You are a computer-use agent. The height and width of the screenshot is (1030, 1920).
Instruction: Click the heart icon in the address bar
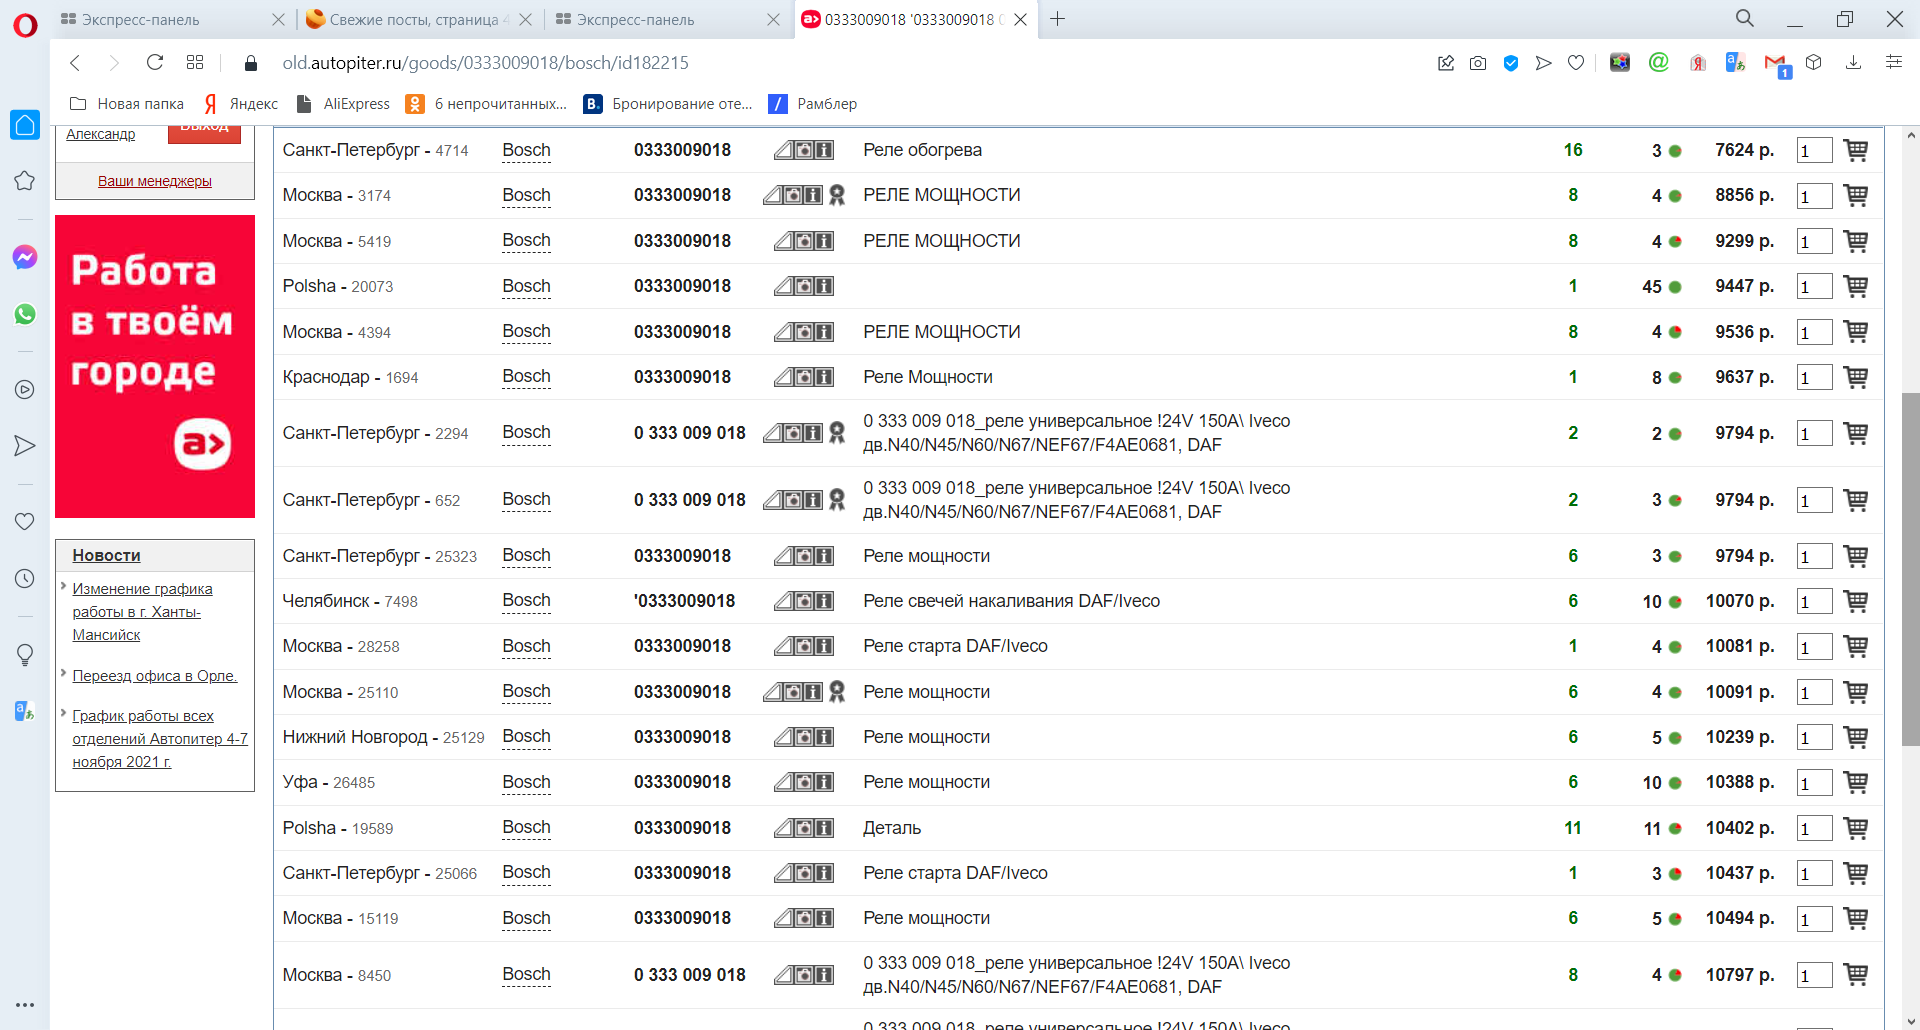(x=1576, y=63)
